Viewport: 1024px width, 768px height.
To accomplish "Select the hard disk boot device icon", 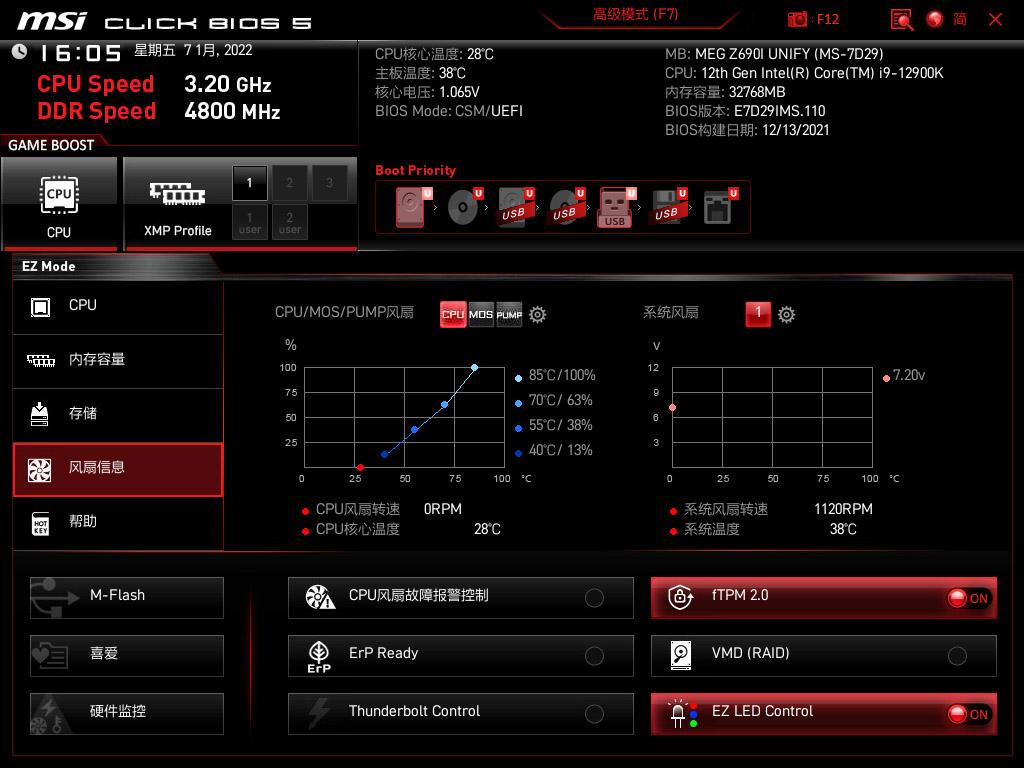I will pyautogui.click(x=413, y=207).
